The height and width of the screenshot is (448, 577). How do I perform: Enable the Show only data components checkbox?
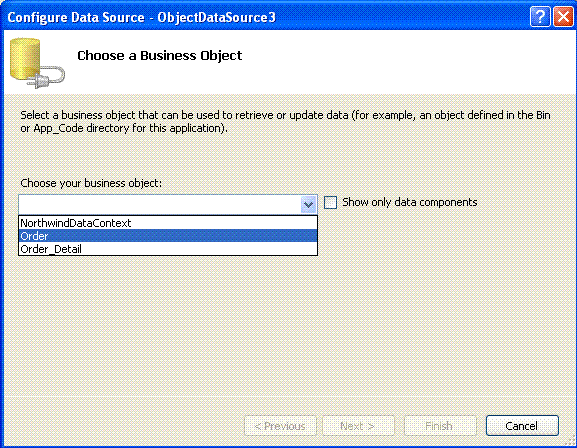pos(330,202)
